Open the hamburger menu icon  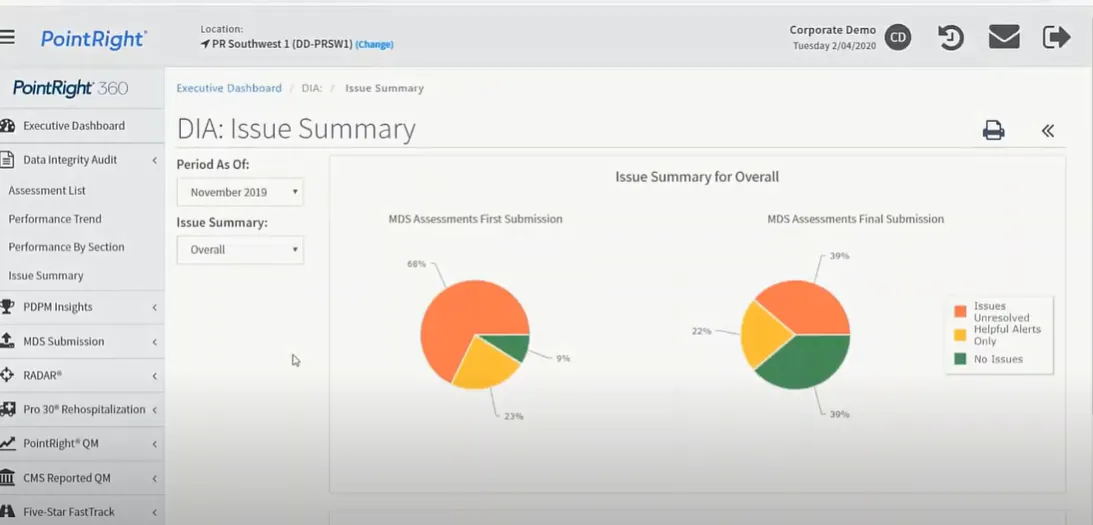[x=7, y=37]
